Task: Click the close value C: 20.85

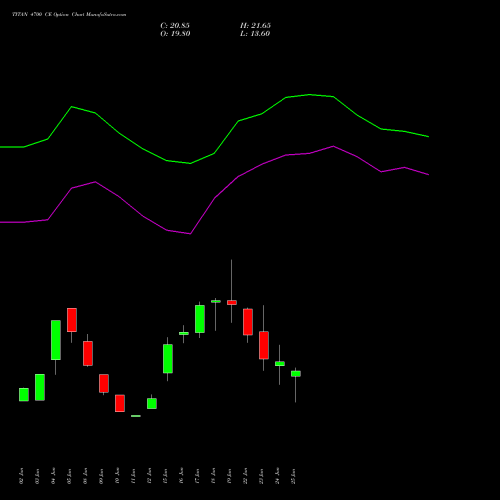Action: 175,26
